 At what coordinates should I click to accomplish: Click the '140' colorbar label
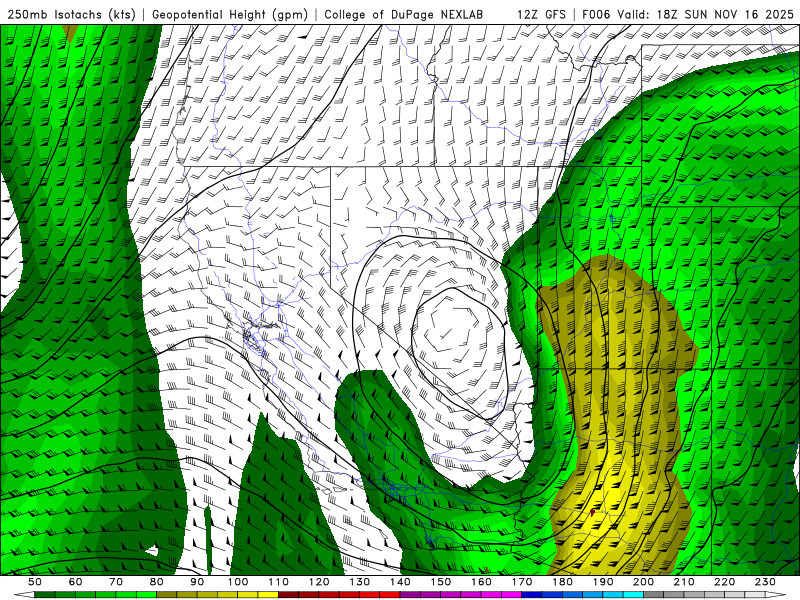click(x=400, y=582)
